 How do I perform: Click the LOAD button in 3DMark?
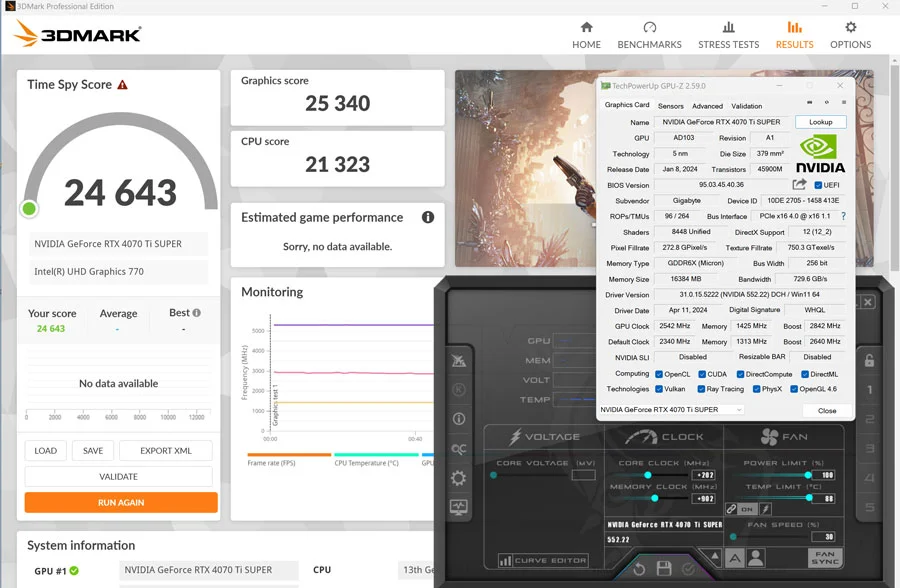coord(45,451)
